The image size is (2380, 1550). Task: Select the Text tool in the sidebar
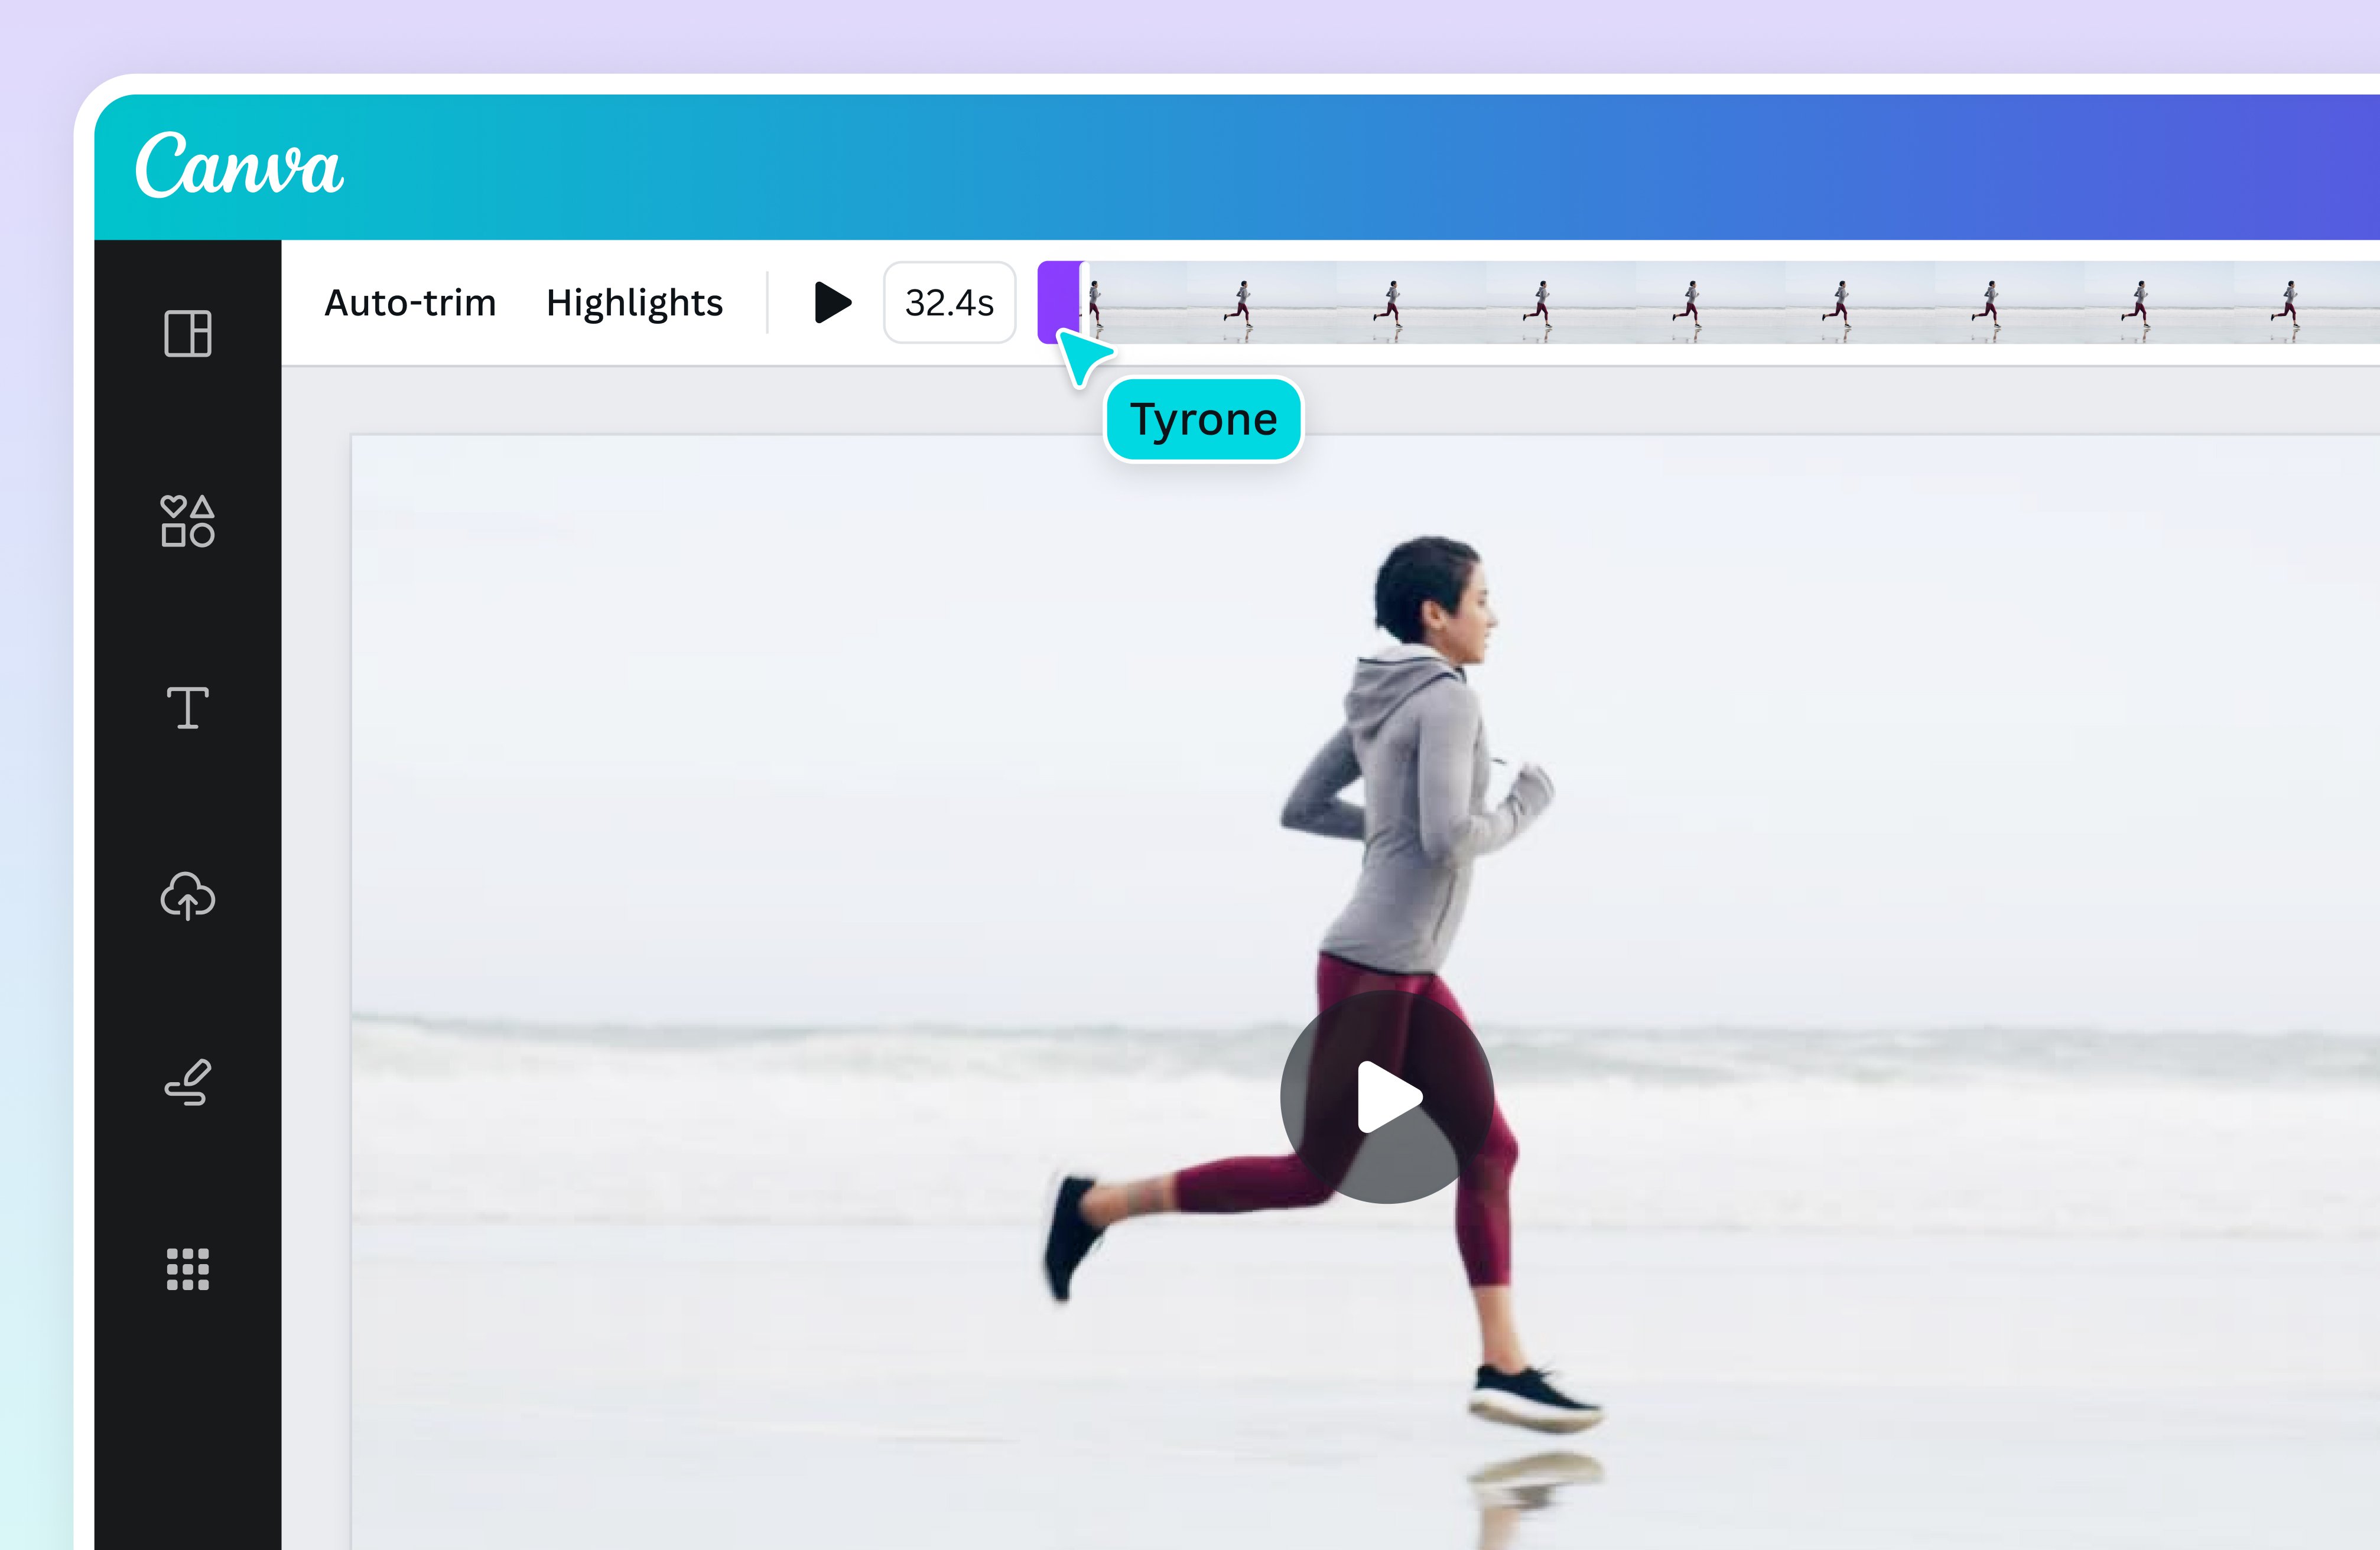(187, 708)
